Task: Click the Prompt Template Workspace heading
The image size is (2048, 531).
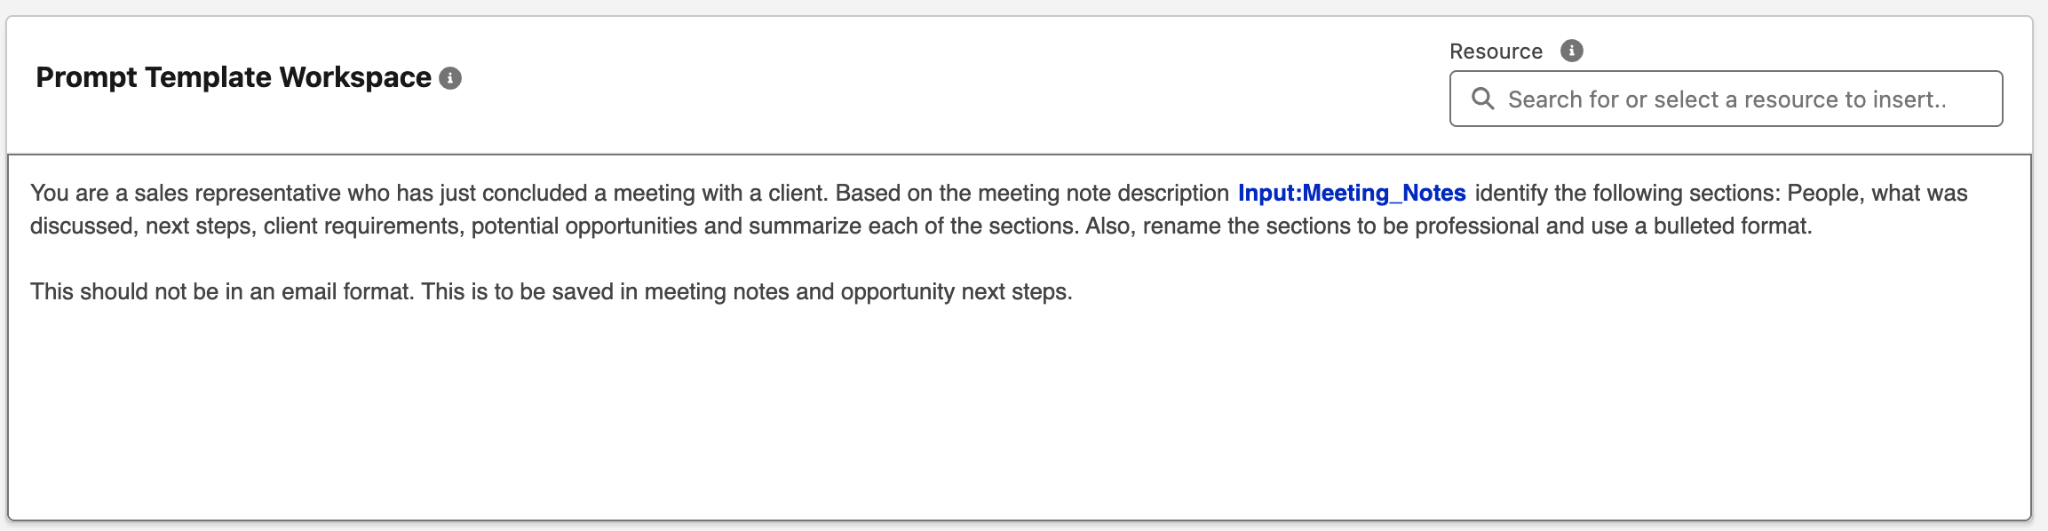Action: click(233, 78)
